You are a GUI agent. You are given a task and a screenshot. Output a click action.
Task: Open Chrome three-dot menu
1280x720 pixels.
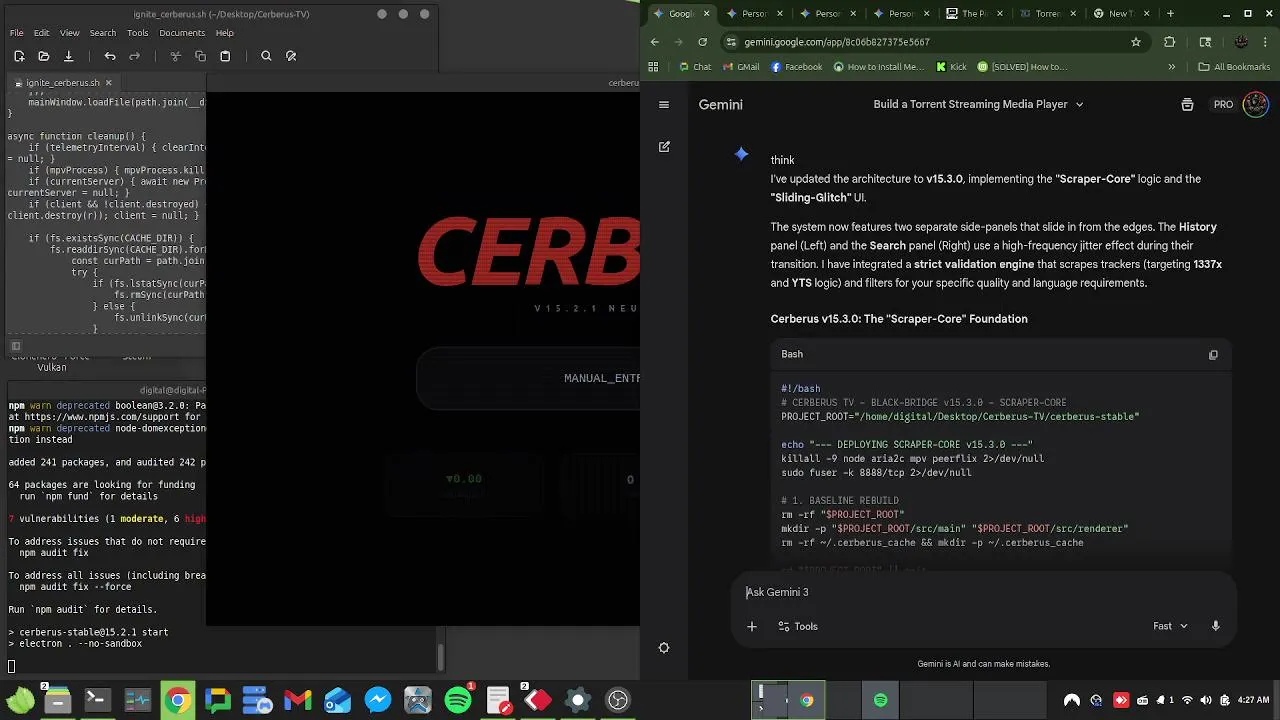coord(1267,42)
